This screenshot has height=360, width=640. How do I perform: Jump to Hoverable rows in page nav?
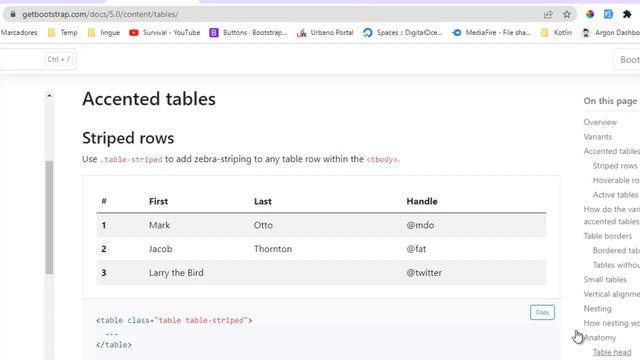click(x=616, y=180)
